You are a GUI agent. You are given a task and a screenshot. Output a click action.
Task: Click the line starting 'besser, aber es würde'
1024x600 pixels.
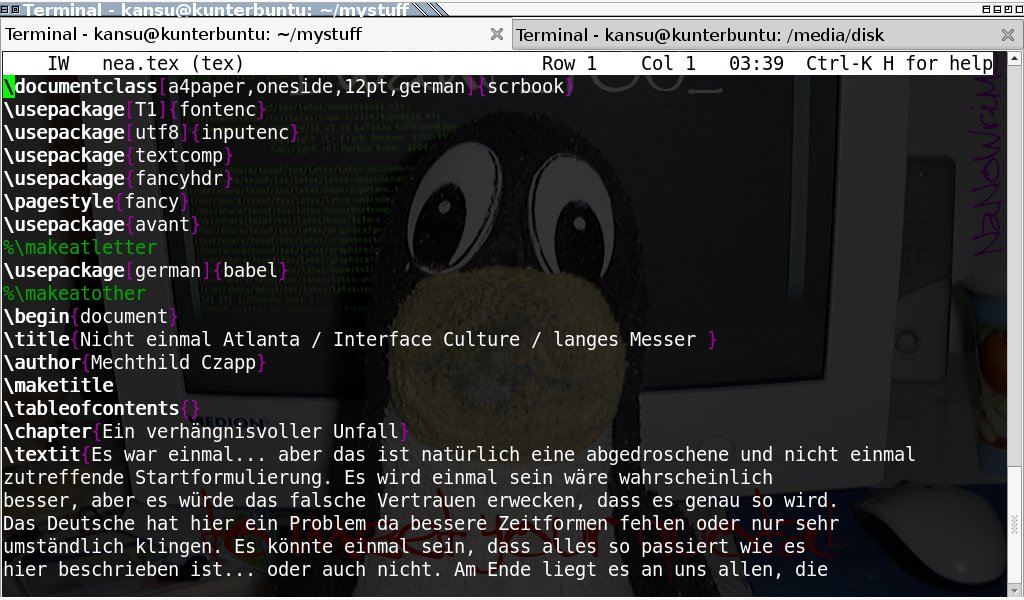(421, 500)
